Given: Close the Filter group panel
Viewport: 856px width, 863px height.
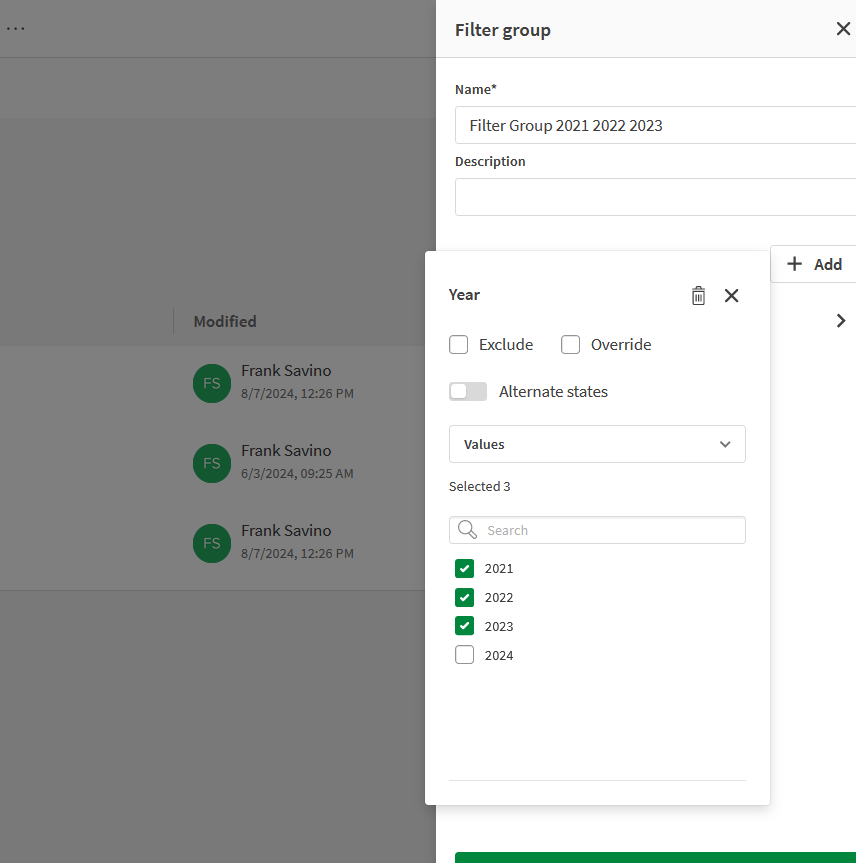Looking at the screenshot, I should tap(843, 29).
